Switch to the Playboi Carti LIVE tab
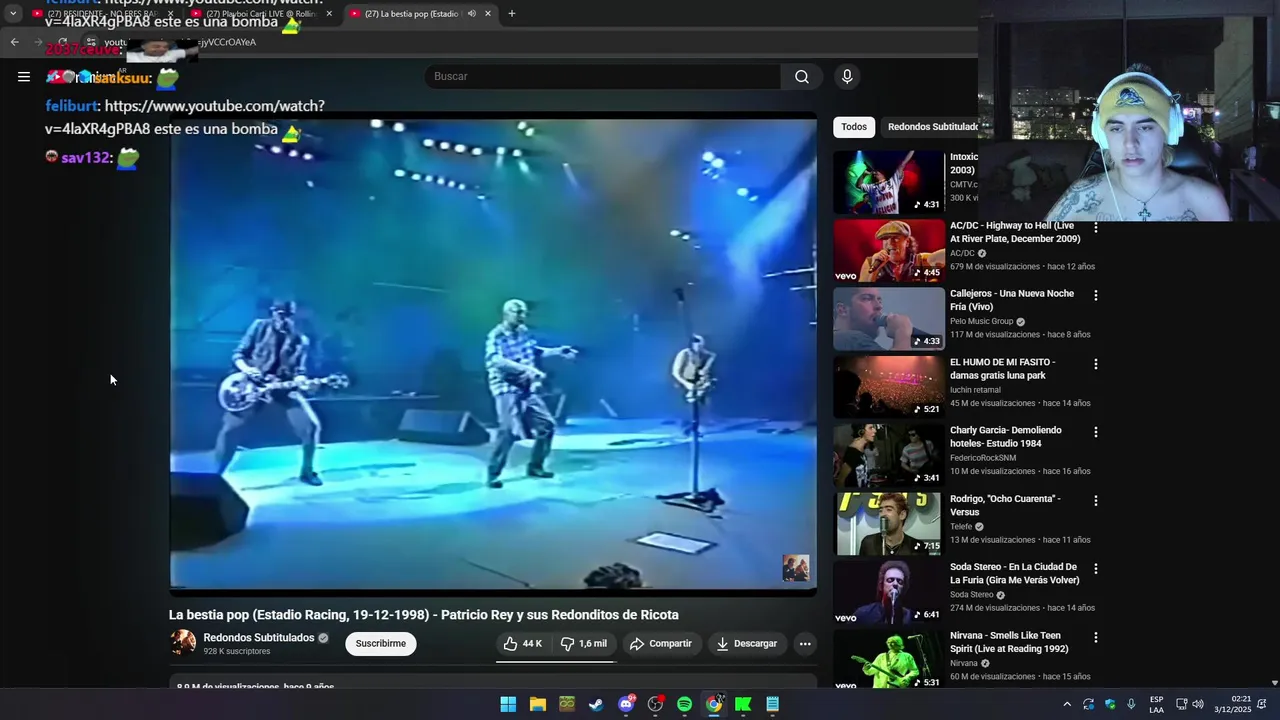This screenshot has width=1280, height=720. click(262, 14)
